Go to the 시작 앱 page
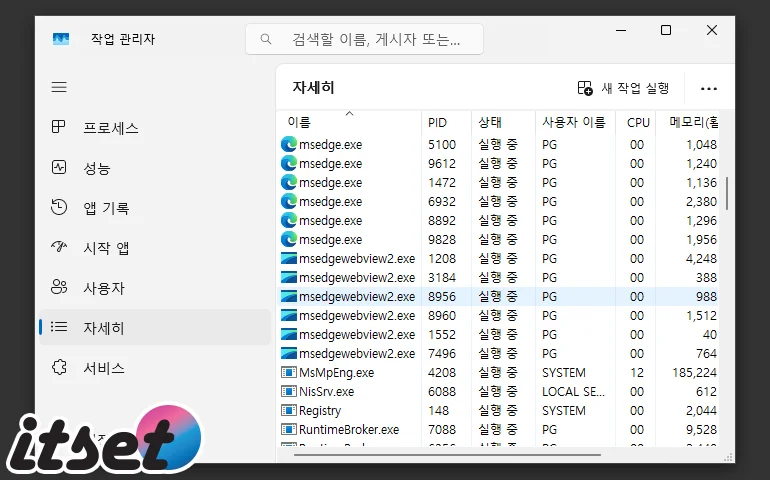Viewport: 770px width, 480px height. 155,248
